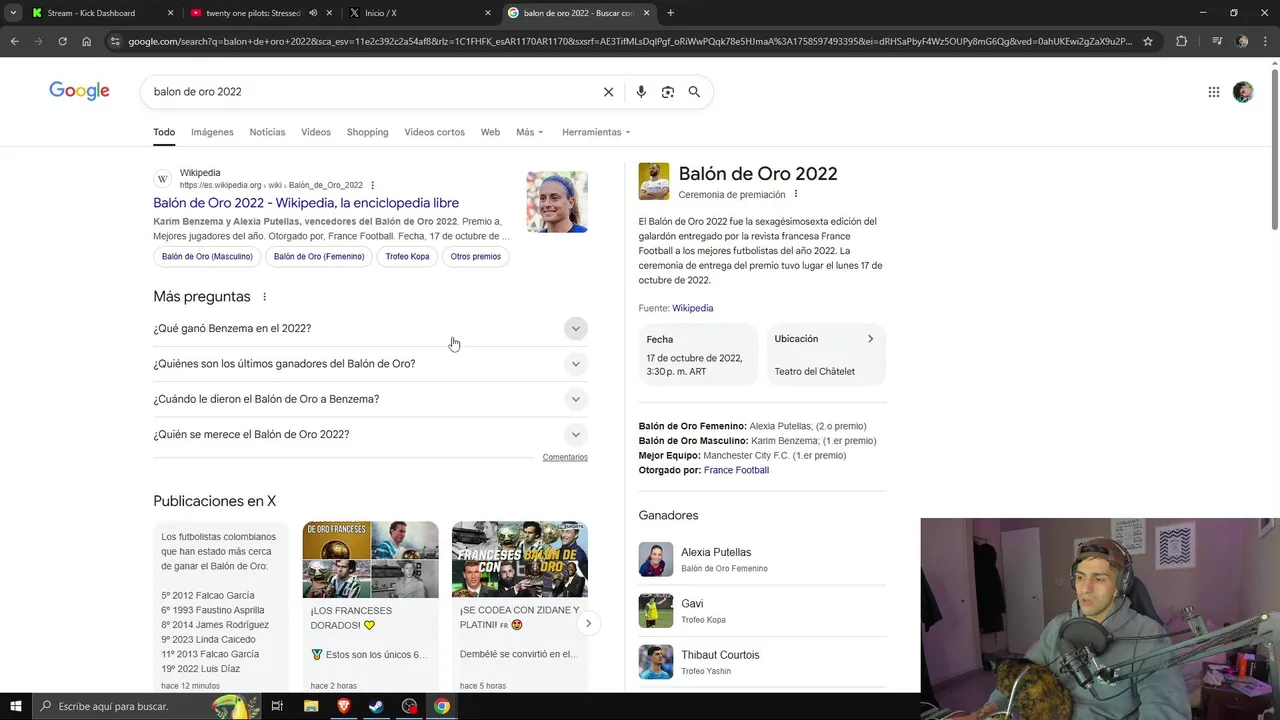Open Windows Start menu
This screenshot has height=720, width=1280.
[x=18, y=706]
